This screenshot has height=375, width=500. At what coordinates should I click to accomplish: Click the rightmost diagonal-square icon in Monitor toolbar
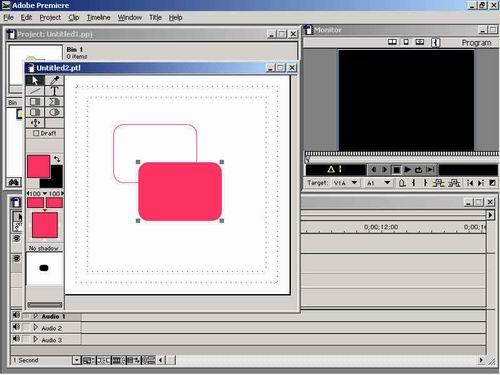click(492, 183)
